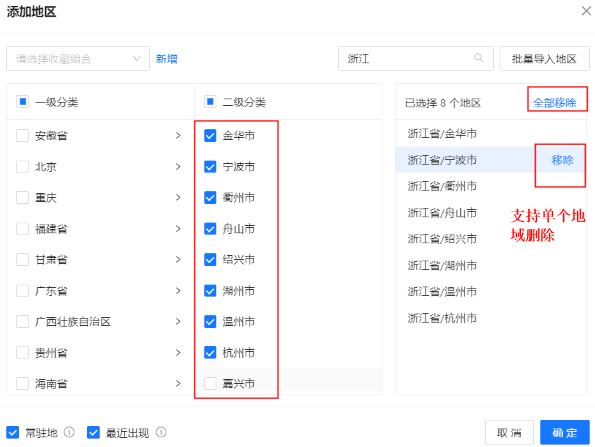Viewport: 595px width, 447px height.
Task: Click info icon next to 常驻地
Action: coord(69,432)
